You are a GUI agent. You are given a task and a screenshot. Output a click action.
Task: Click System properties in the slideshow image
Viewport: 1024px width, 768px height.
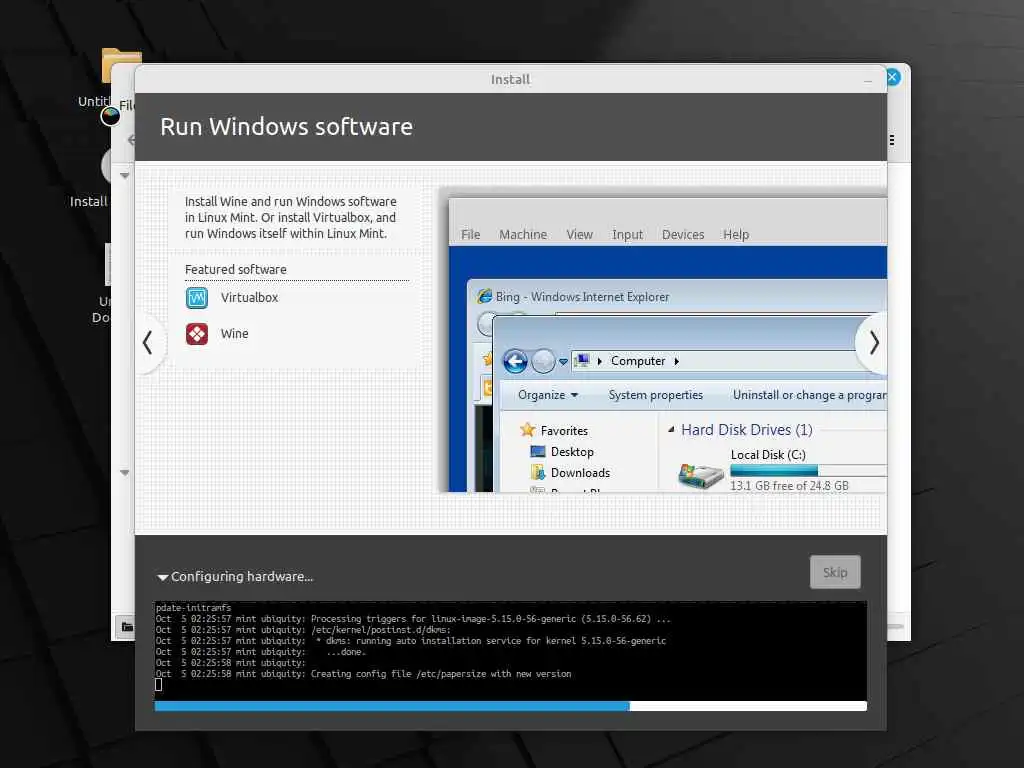click(x=655, y=395)
